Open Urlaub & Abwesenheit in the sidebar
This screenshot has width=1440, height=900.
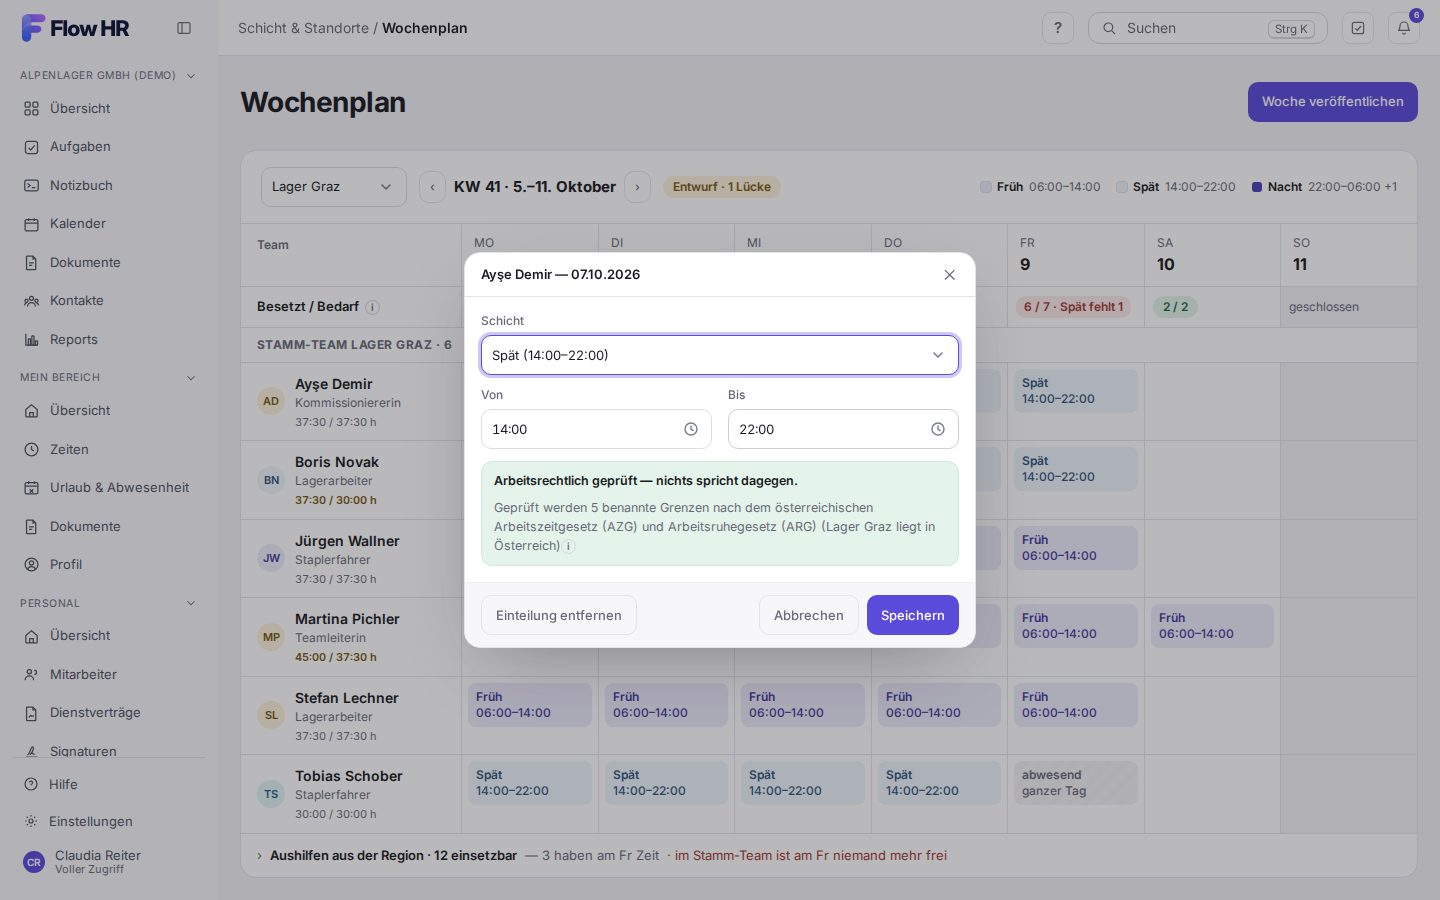[x=109, y=488]
